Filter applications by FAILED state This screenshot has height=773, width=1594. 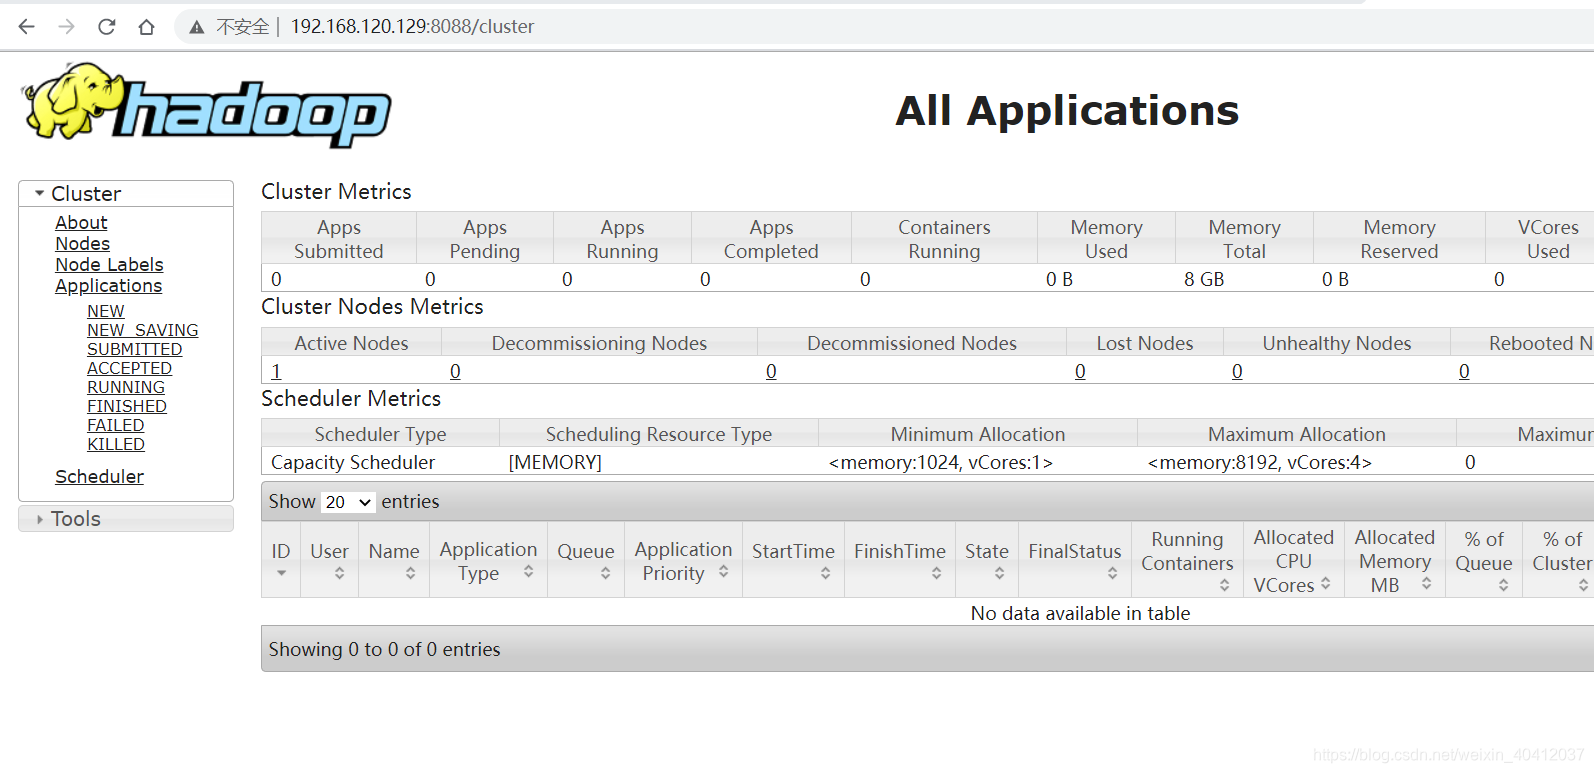[x=115, y=425]
